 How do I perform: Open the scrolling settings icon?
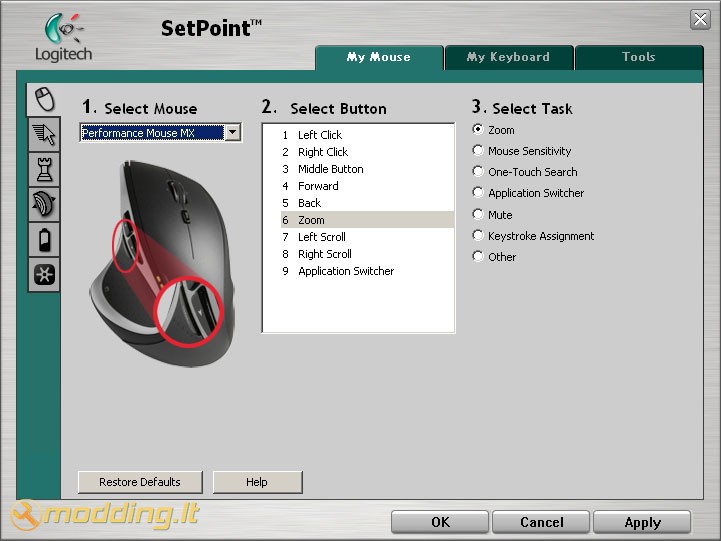[45, 204]
